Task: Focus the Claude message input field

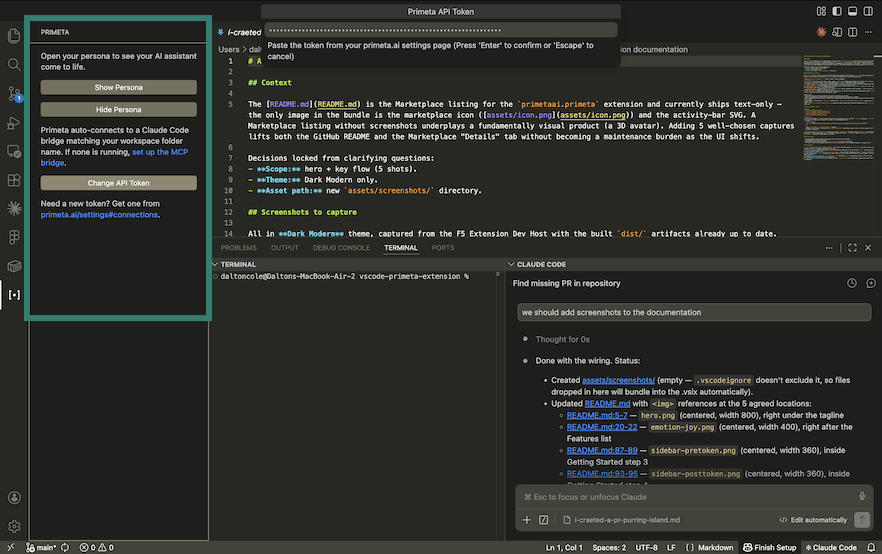Action: 689,497
